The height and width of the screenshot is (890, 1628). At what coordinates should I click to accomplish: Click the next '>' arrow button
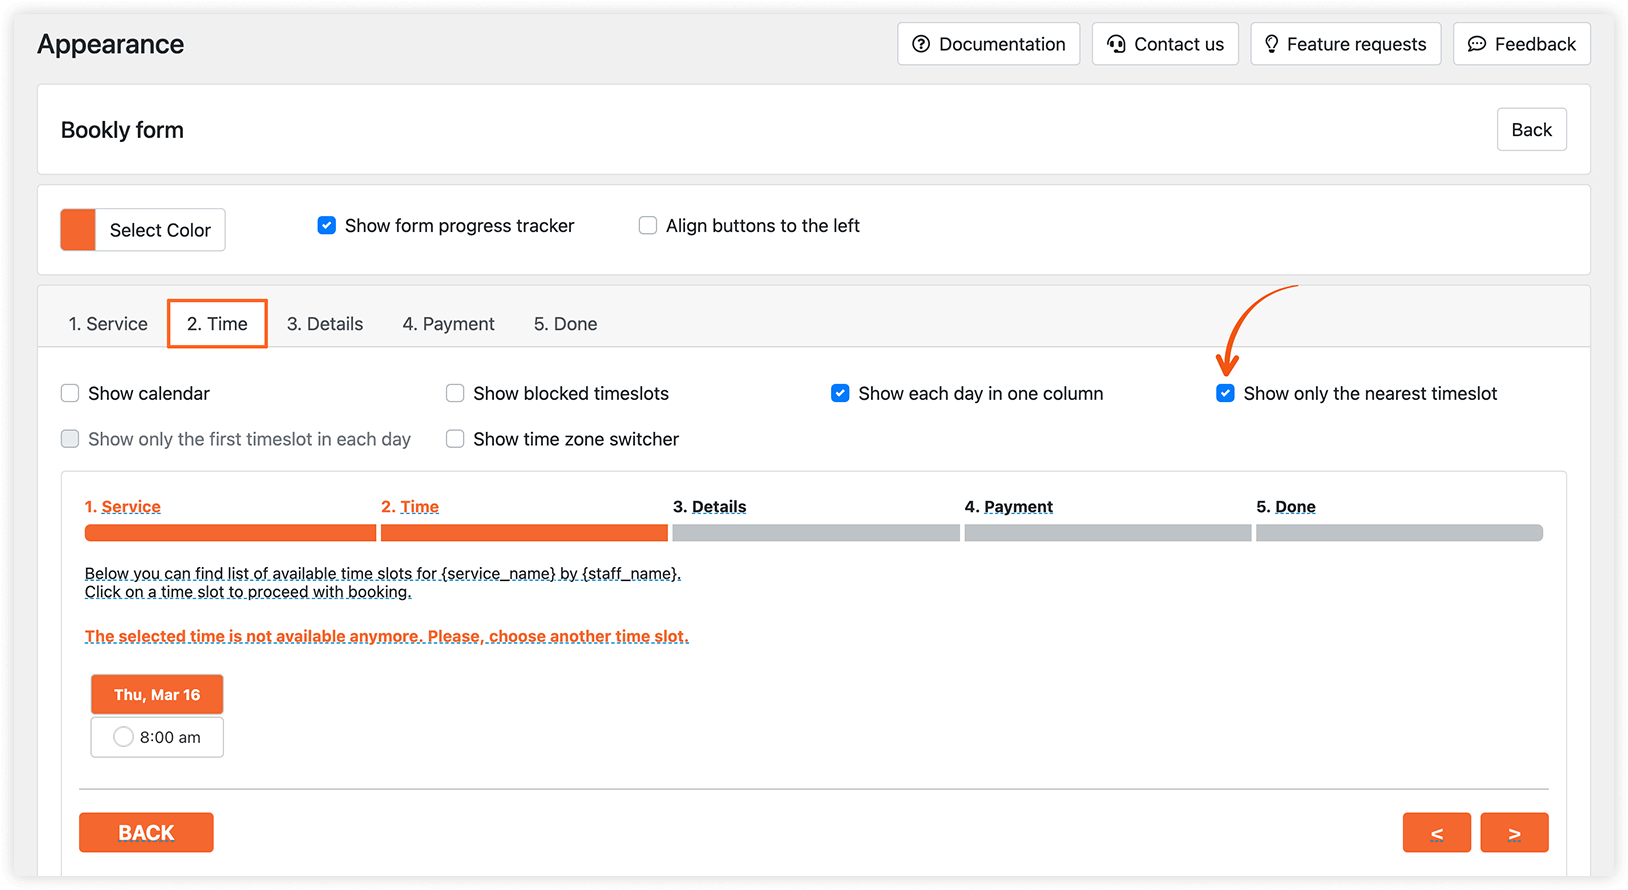click(1515, 833)
